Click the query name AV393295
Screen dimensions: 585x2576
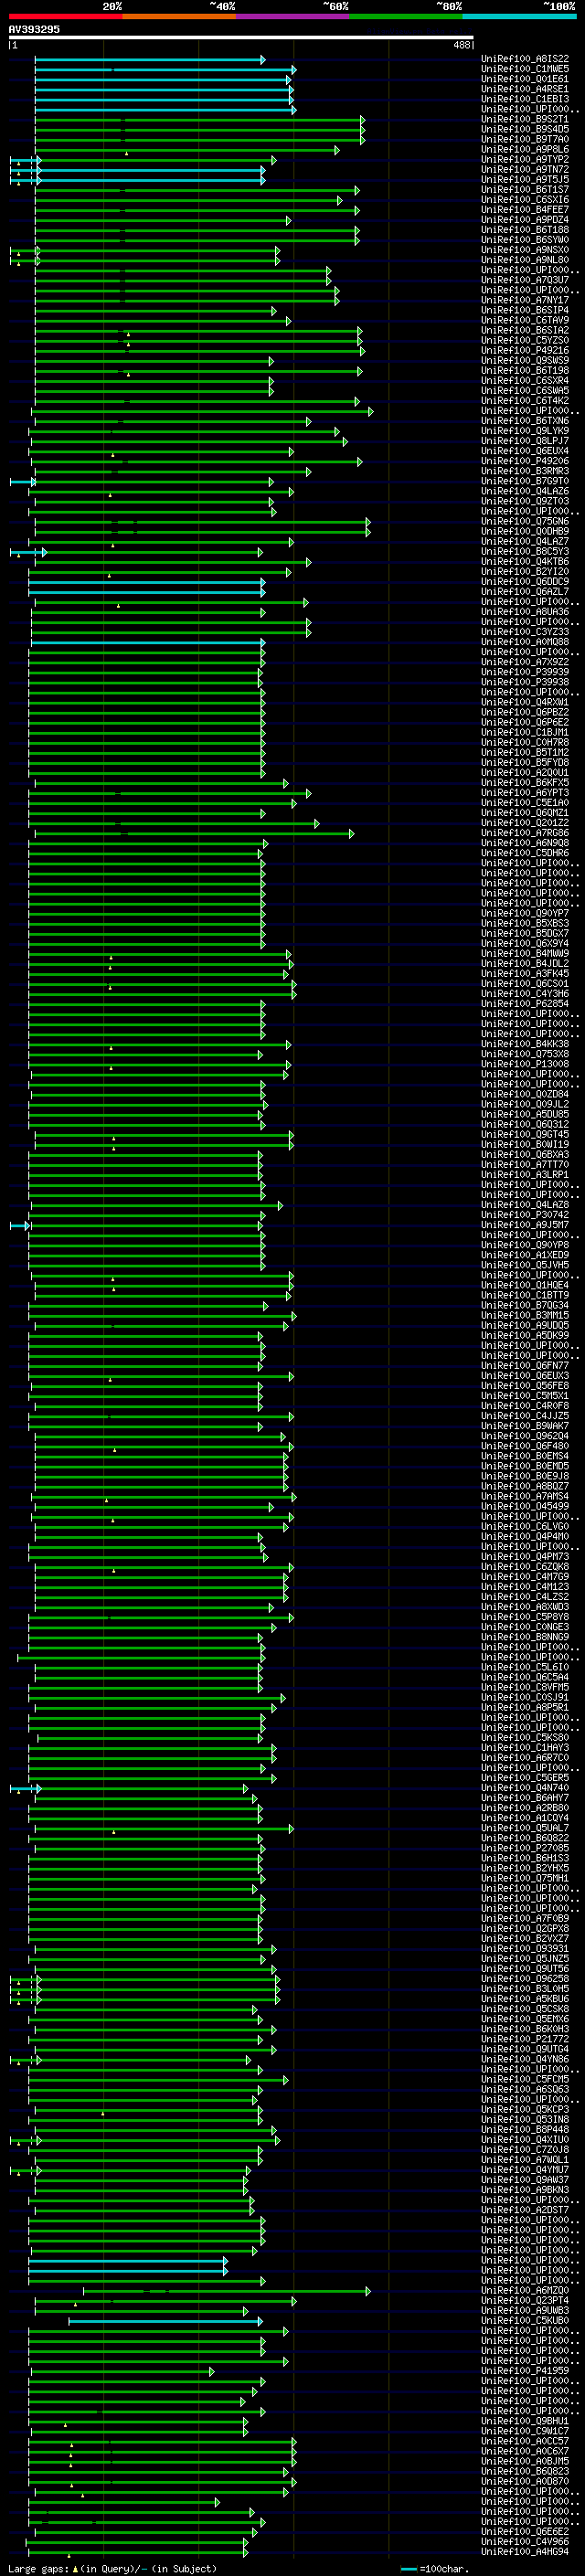pyautogui.click(x=34, y=29)
